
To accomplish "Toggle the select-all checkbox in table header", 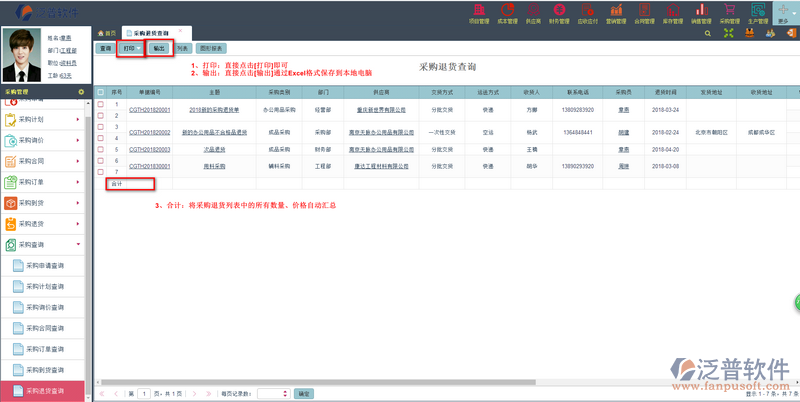I will click(x=100, y=91).
